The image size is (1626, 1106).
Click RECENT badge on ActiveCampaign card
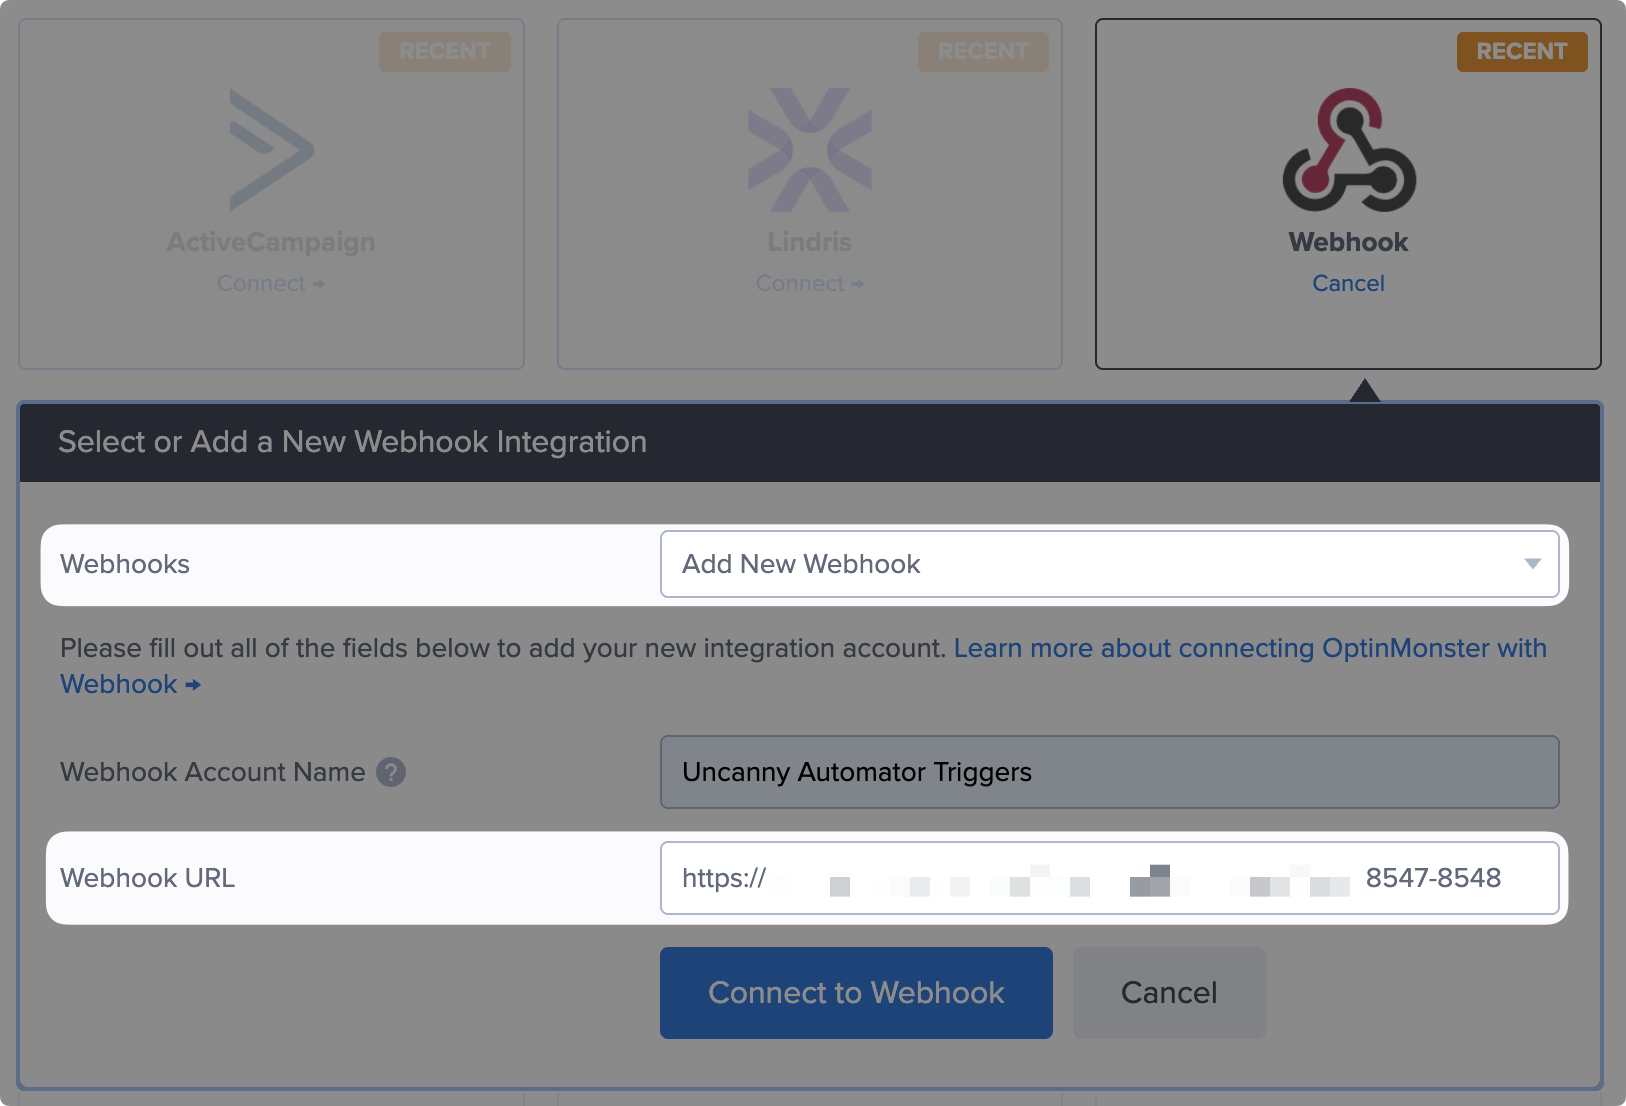[444, 52]
